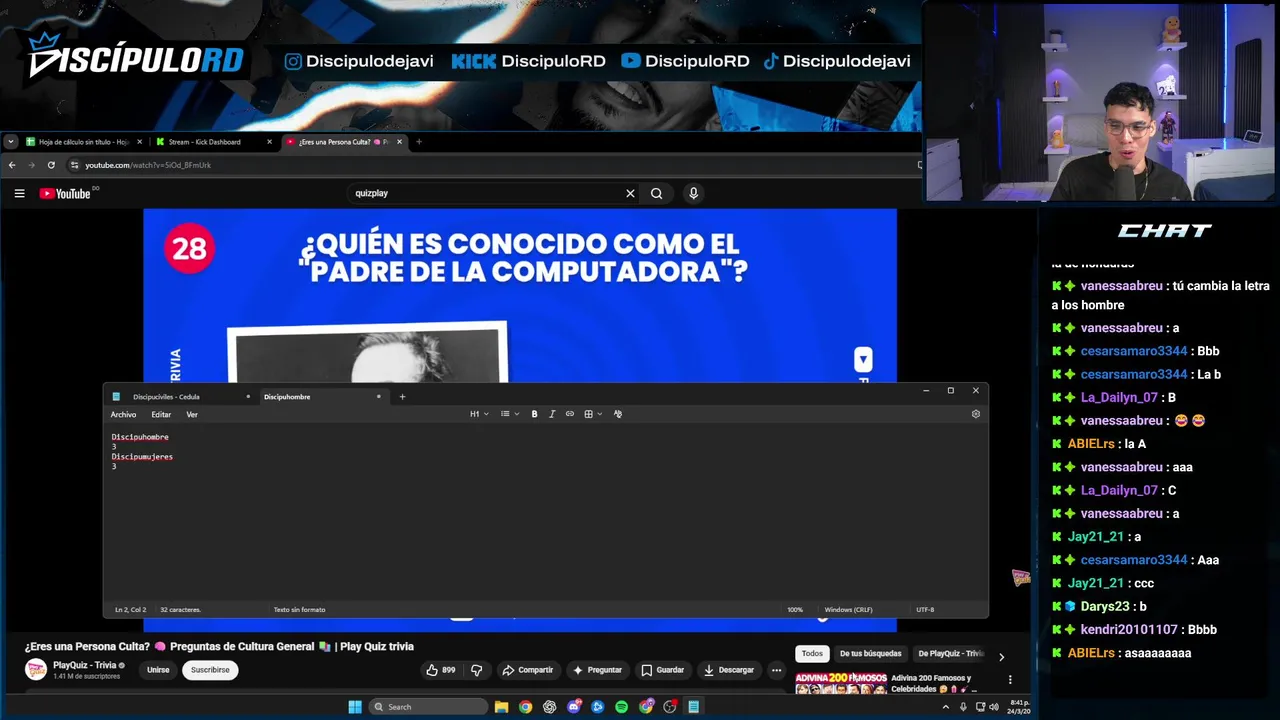Image resolution: width=1280 pixels, height=720 pixels.
Task: Select De PlayQuiz - Trivia filter chip
Action: (x=951, y=654)
